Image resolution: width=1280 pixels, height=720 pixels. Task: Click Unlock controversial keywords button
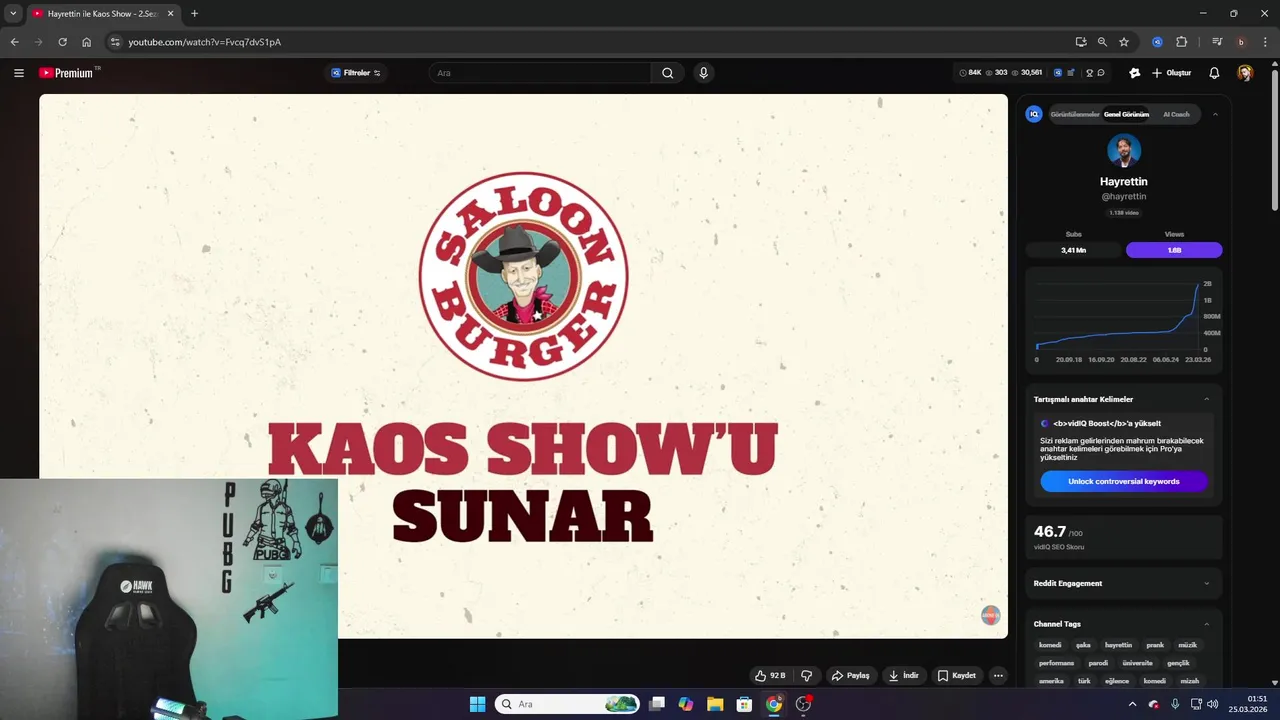tap(1124, 481)
